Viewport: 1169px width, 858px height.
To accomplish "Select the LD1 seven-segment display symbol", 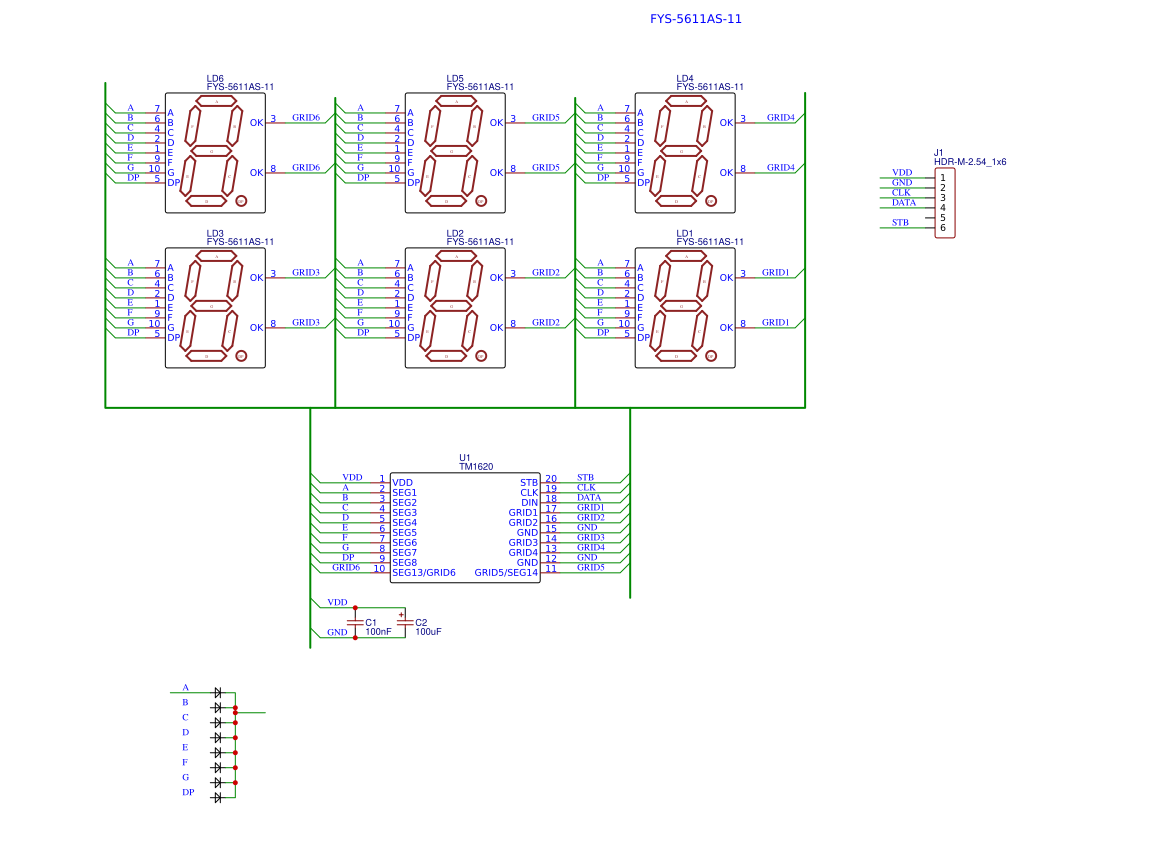I will point(686,308).
